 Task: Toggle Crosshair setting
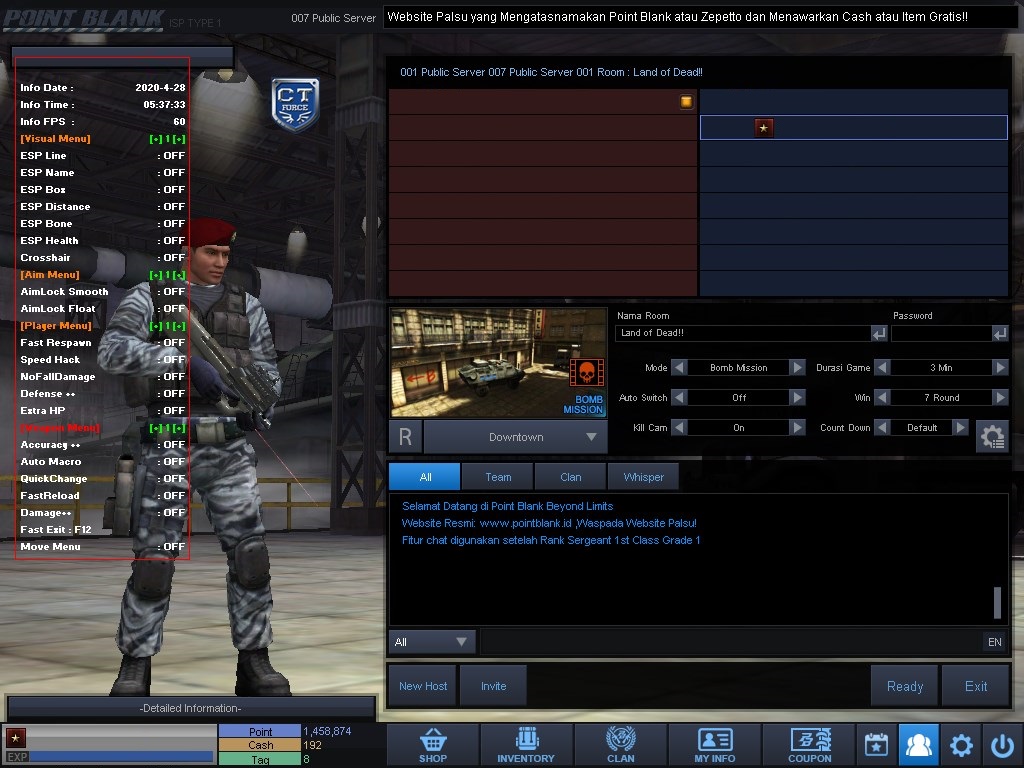coord(103,257)
